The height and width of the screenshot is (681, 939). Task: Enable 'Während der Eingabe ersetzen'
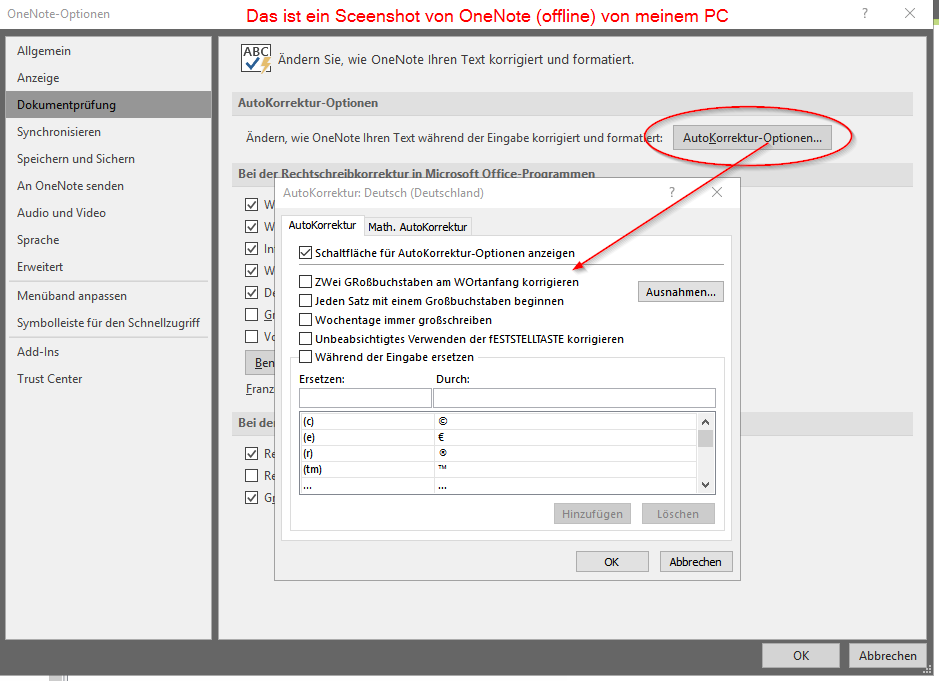click(306, 357)
